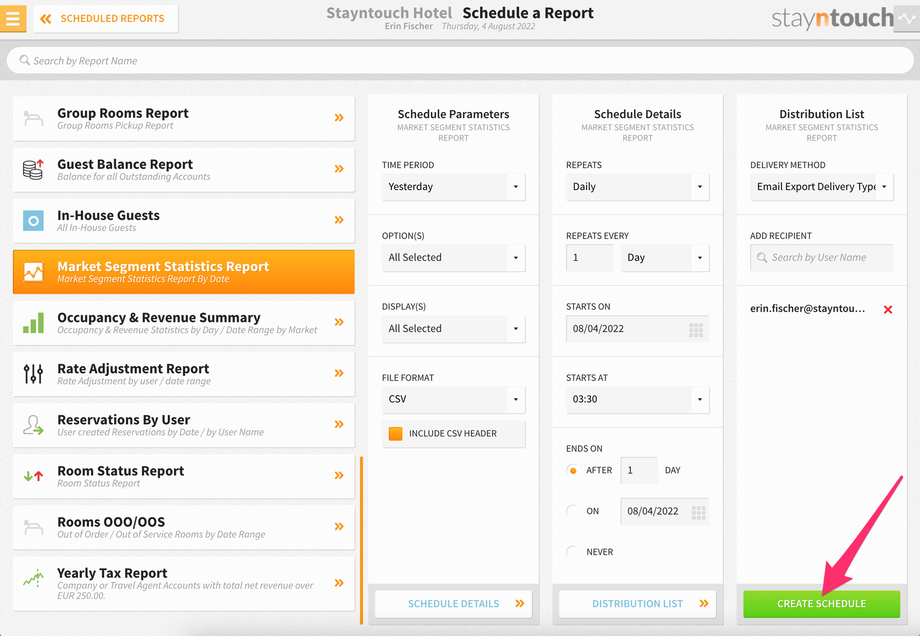This screenshot has height=636, width=920.
Task: Open the Repeats Daily dropdown
Action: [638, 187]
